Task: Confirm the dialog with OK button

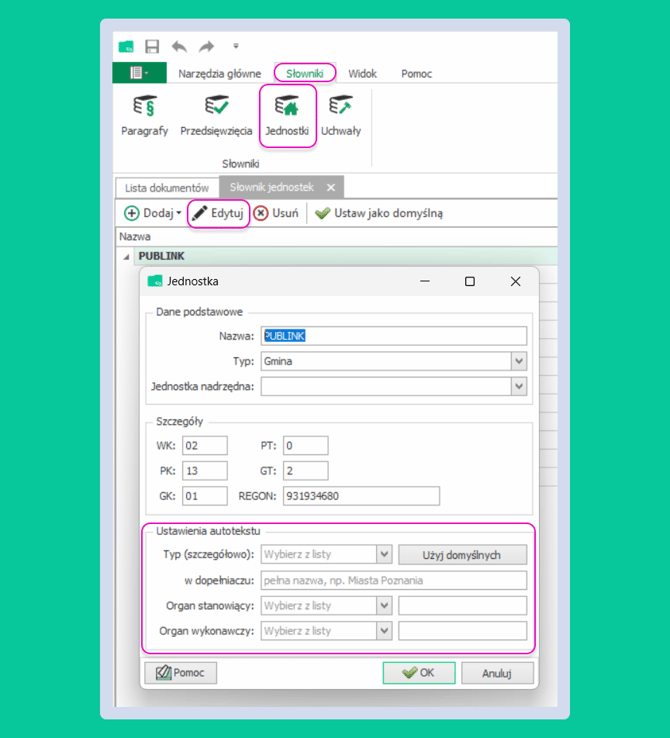Action: click(x=419, y=673)
